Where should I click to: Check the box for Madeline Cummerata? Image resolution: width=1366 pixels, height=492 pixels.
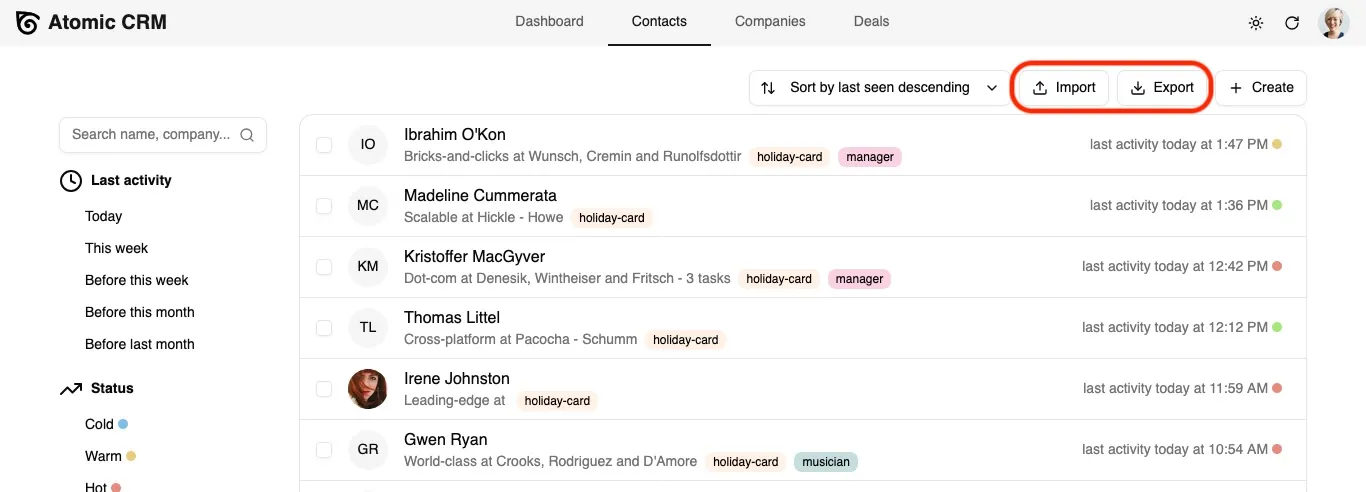[324, 206]
